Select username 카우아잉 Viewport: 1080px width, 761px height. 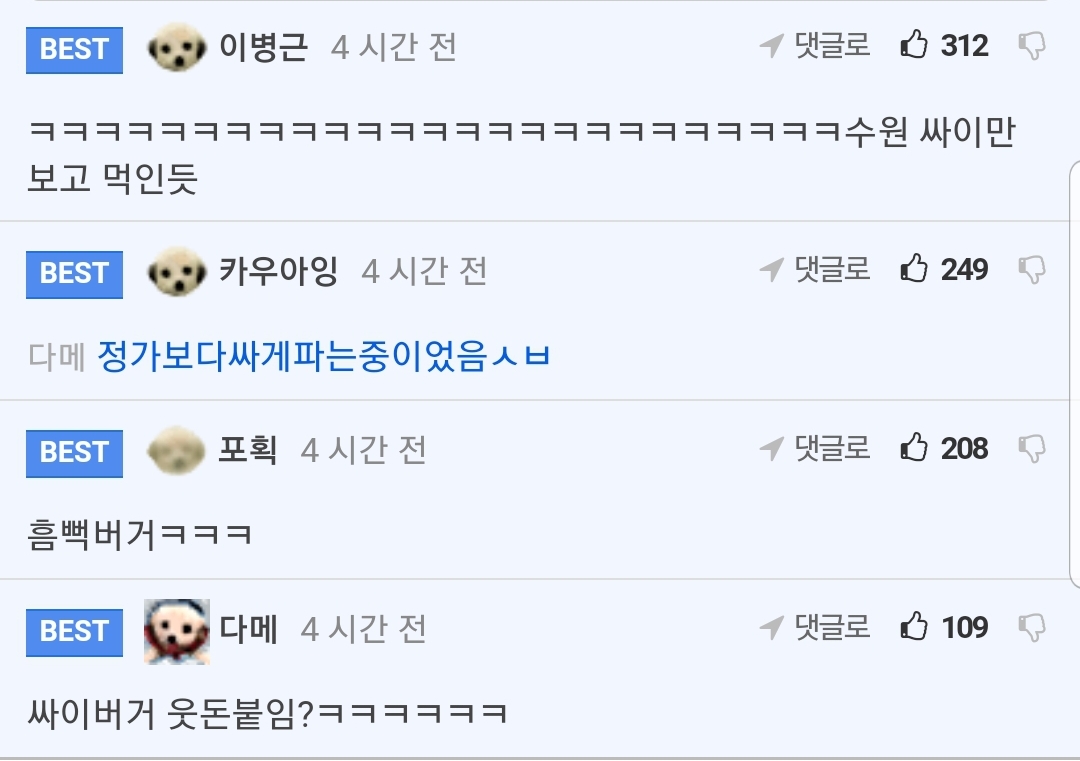pos(278,270)
